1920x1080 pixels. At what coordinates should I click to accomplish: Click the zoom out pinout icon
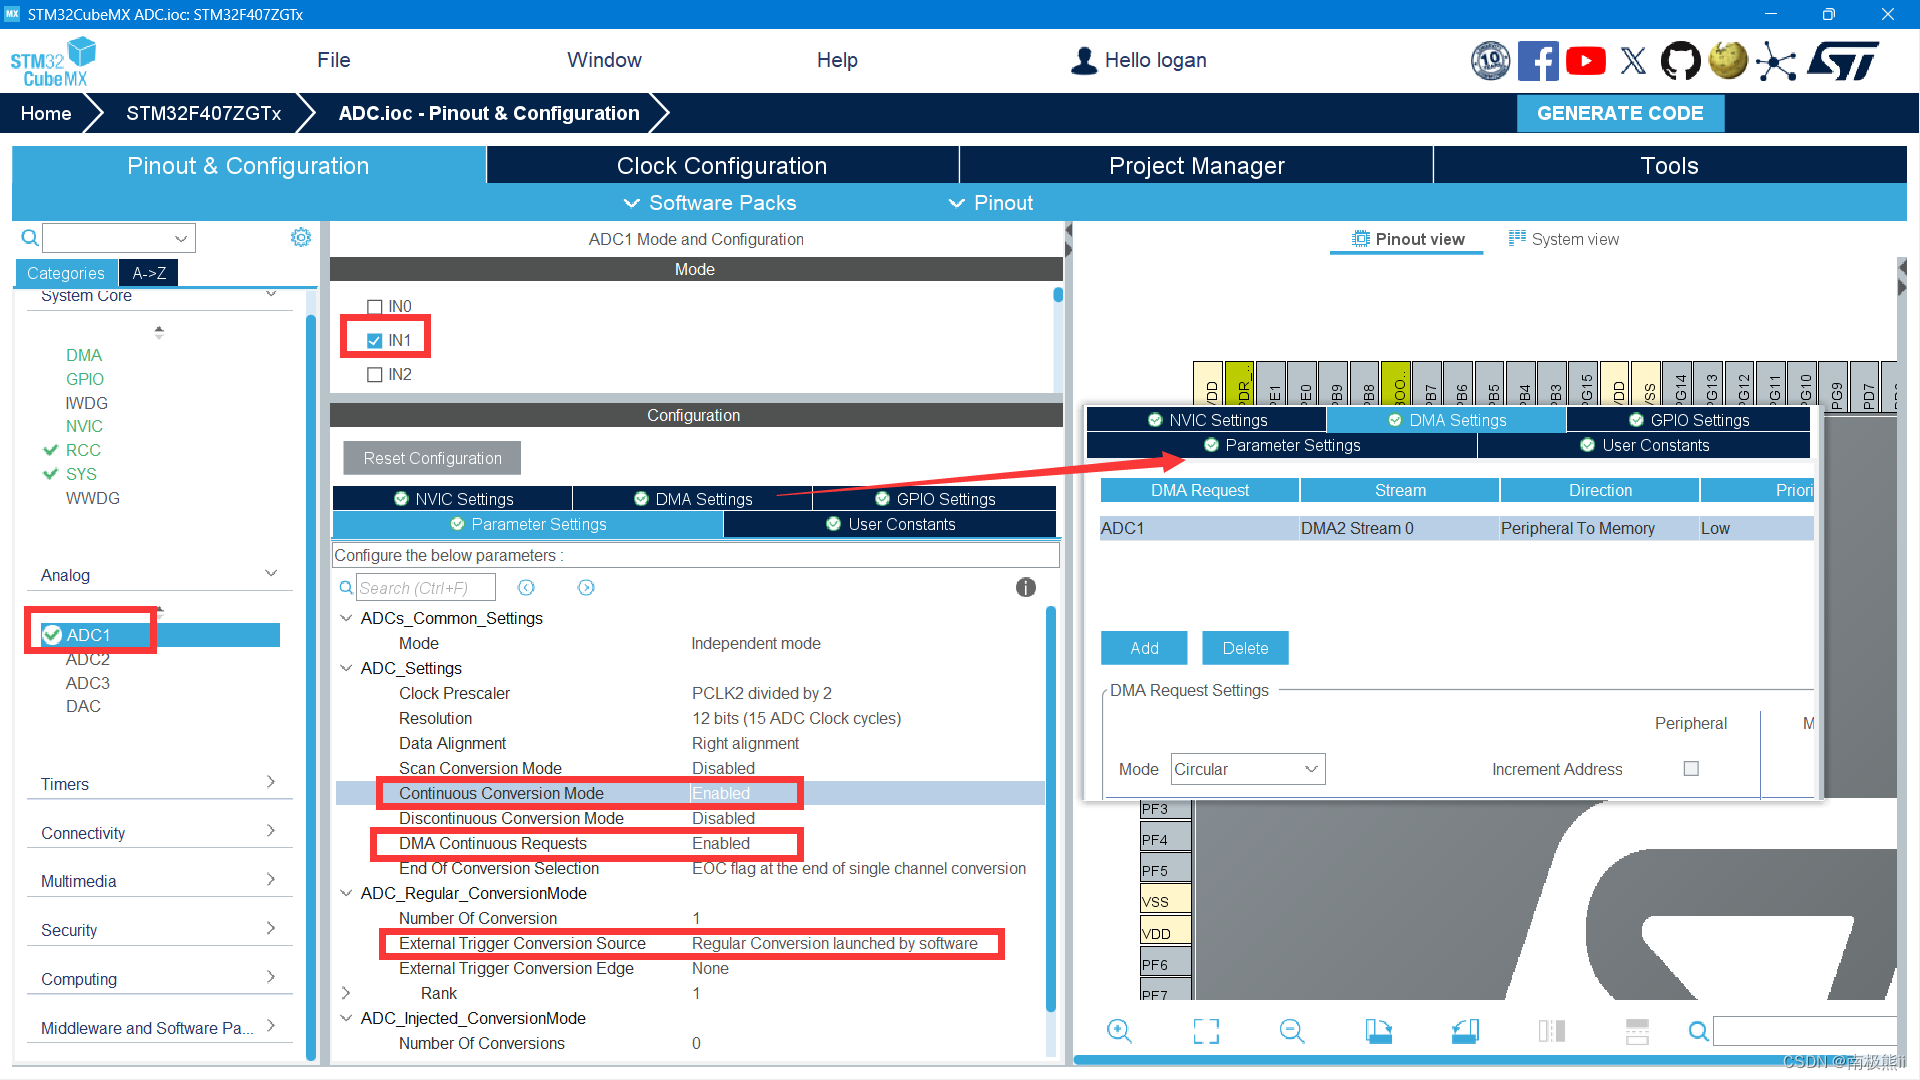(x=1291, y=1031)
